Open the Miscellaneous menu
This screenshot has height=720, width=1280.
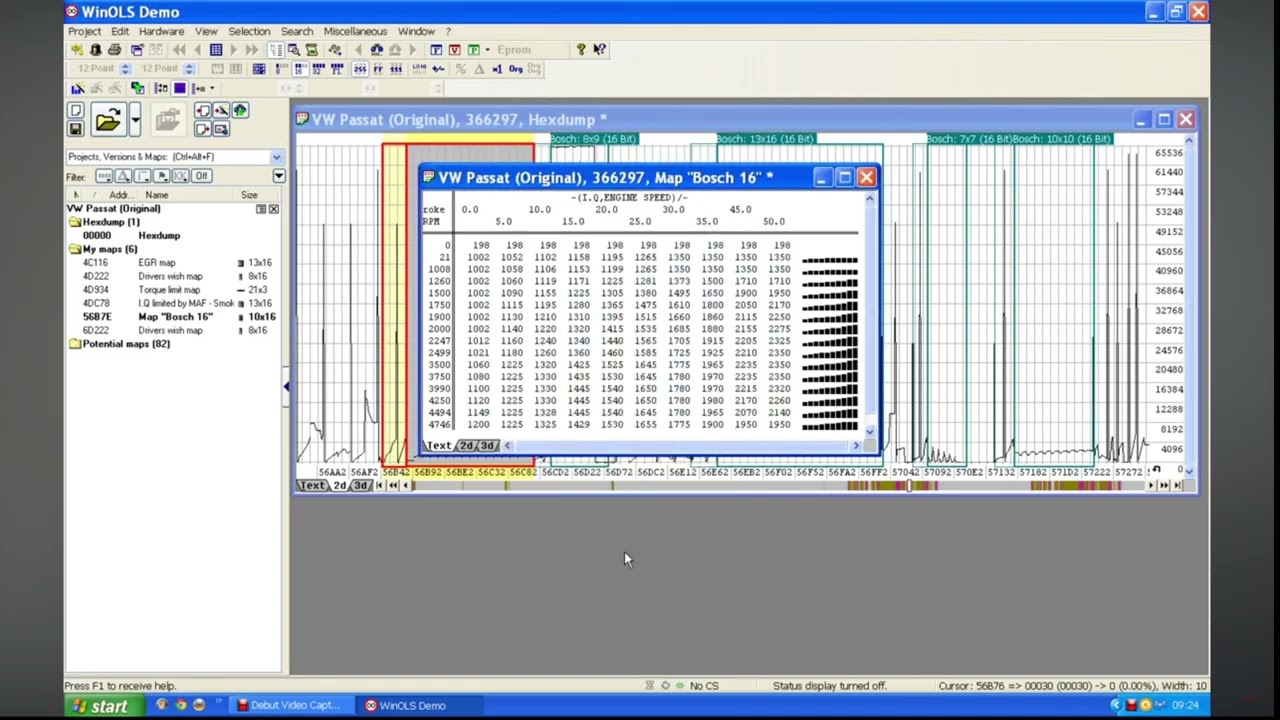(355, 31)
